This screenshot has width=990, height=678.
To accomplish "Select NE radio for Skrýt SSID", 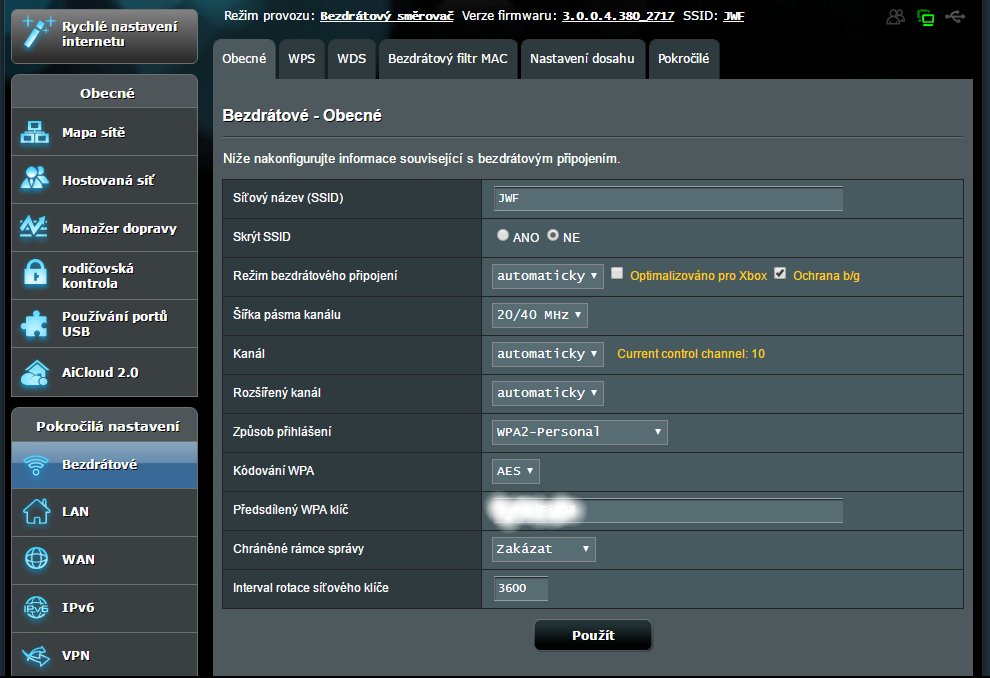I will click(552, 237).
